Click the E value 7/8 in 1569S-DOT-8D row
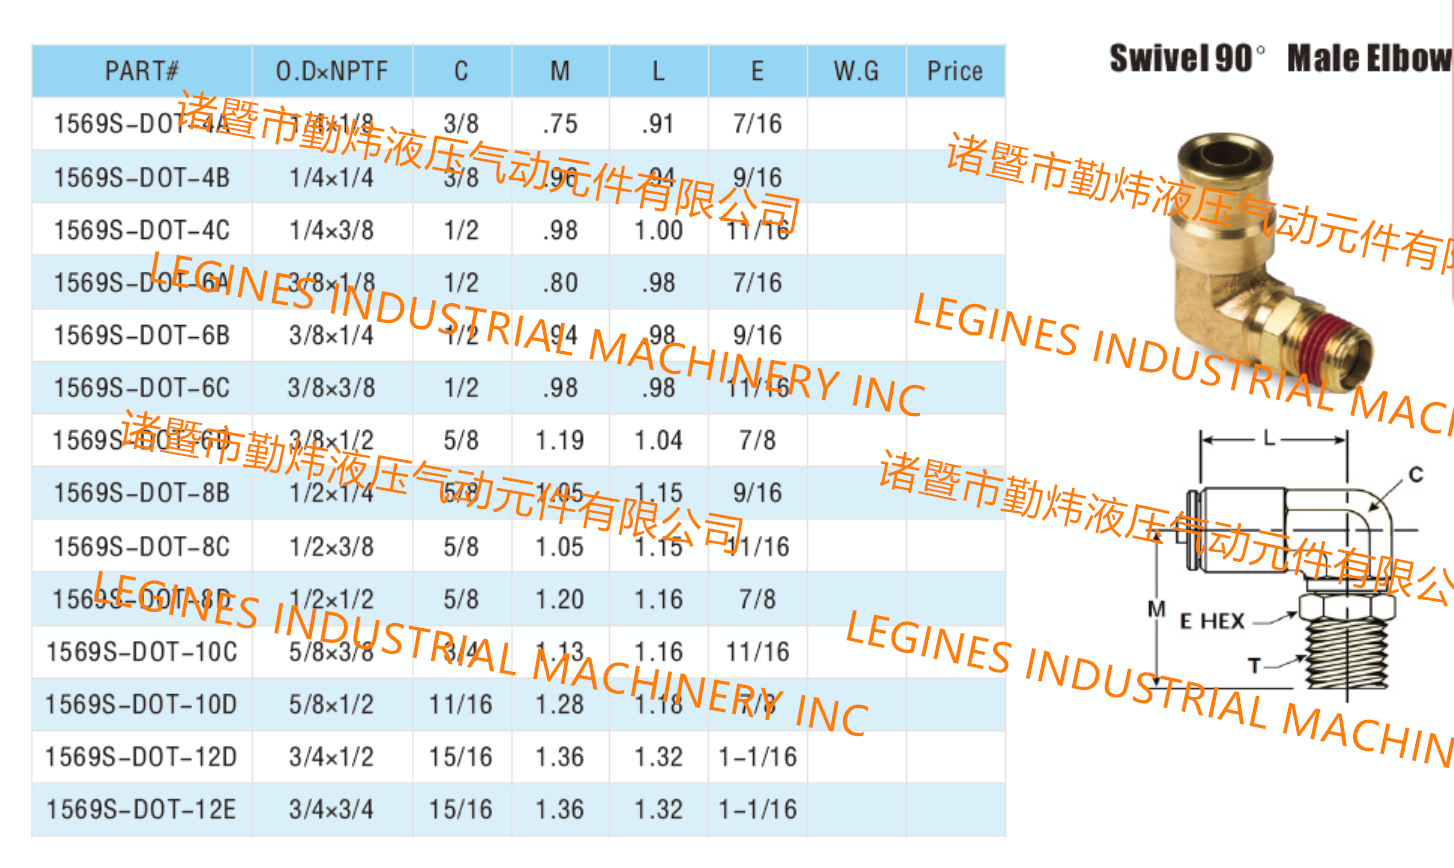Screen dimensions: 1454x868 click(x=757, y=599)
